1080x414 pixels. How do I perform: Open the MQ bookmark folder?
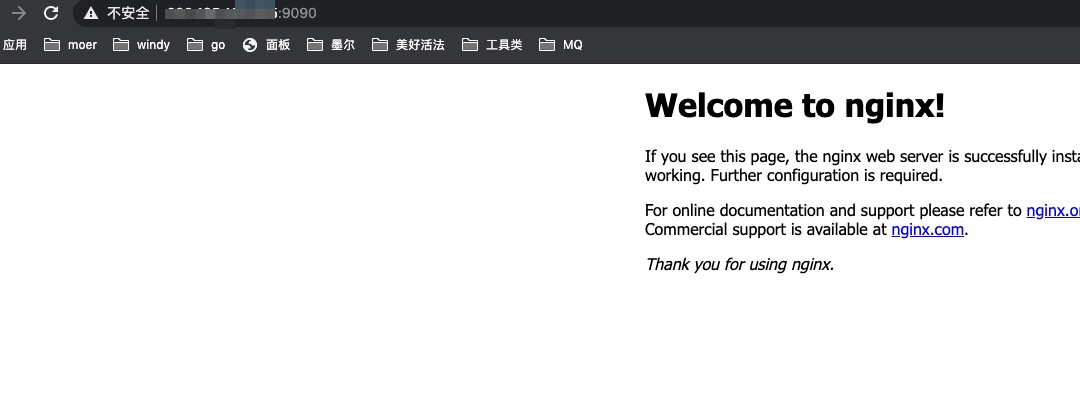point(561,45)
